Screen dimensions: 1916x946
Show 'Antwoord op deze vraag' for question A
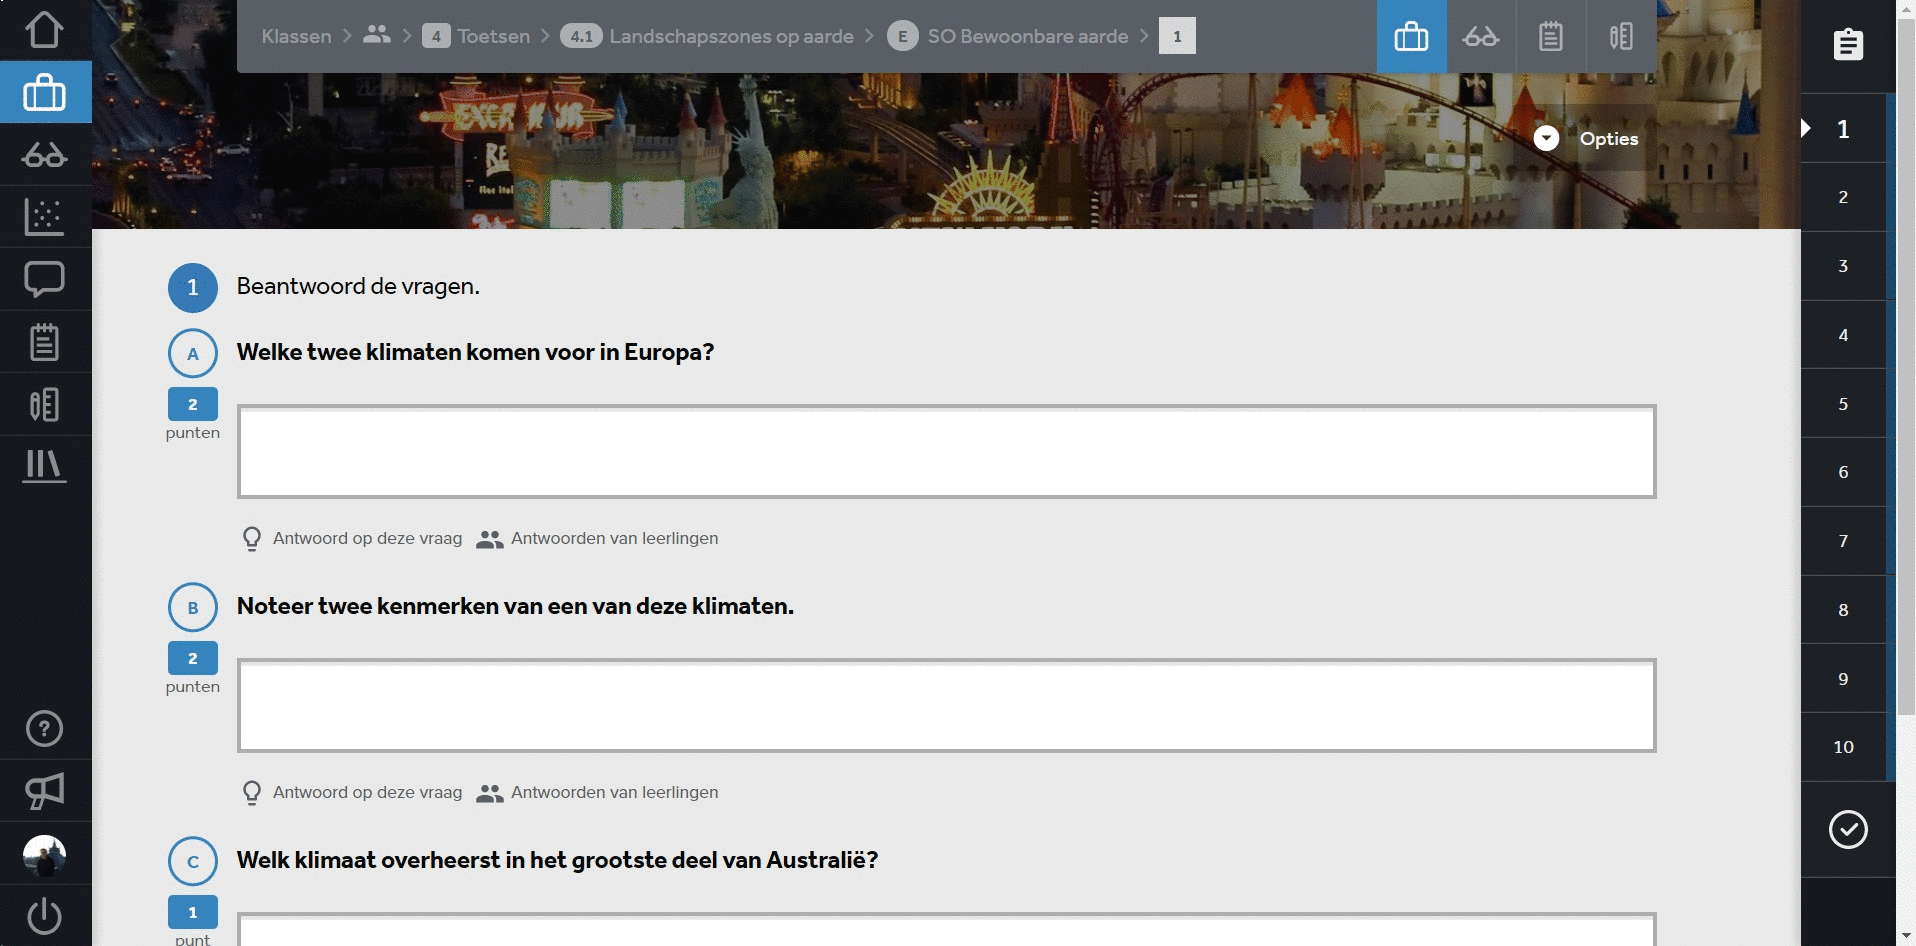point(353,539)
